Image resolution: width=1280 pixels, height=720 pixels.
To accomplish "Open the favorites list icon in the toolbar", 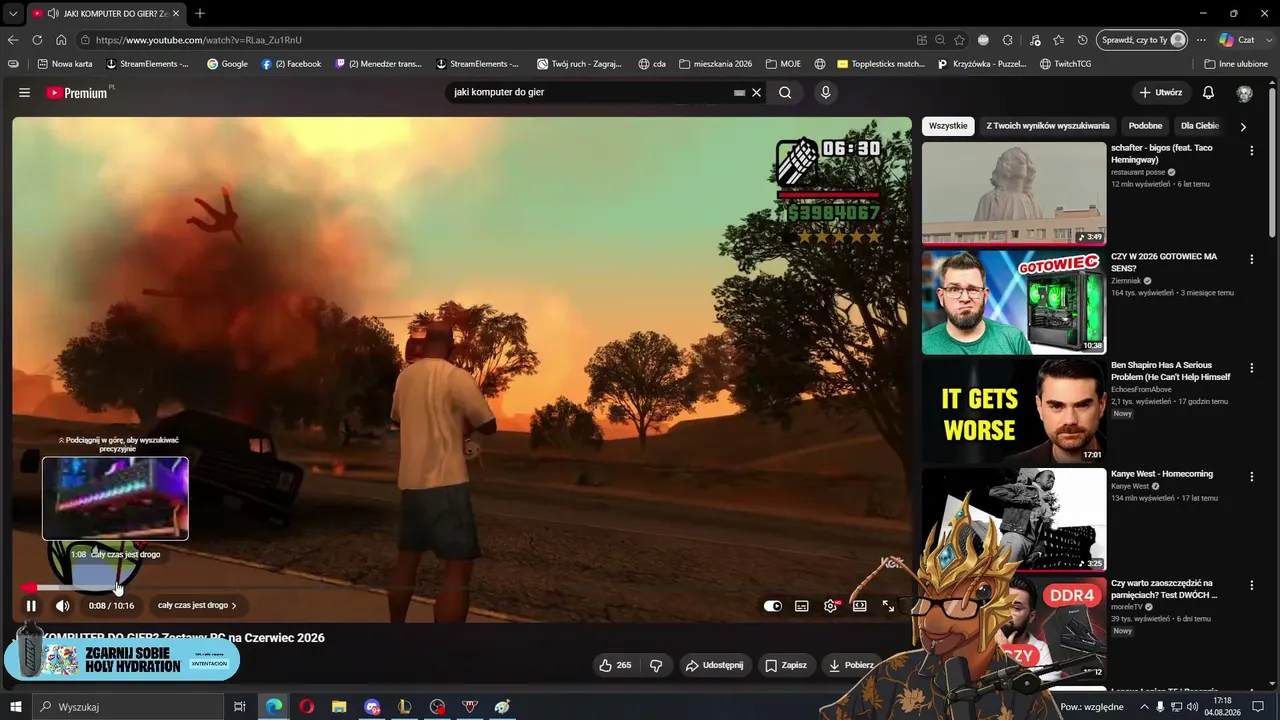I will 1059,40.
